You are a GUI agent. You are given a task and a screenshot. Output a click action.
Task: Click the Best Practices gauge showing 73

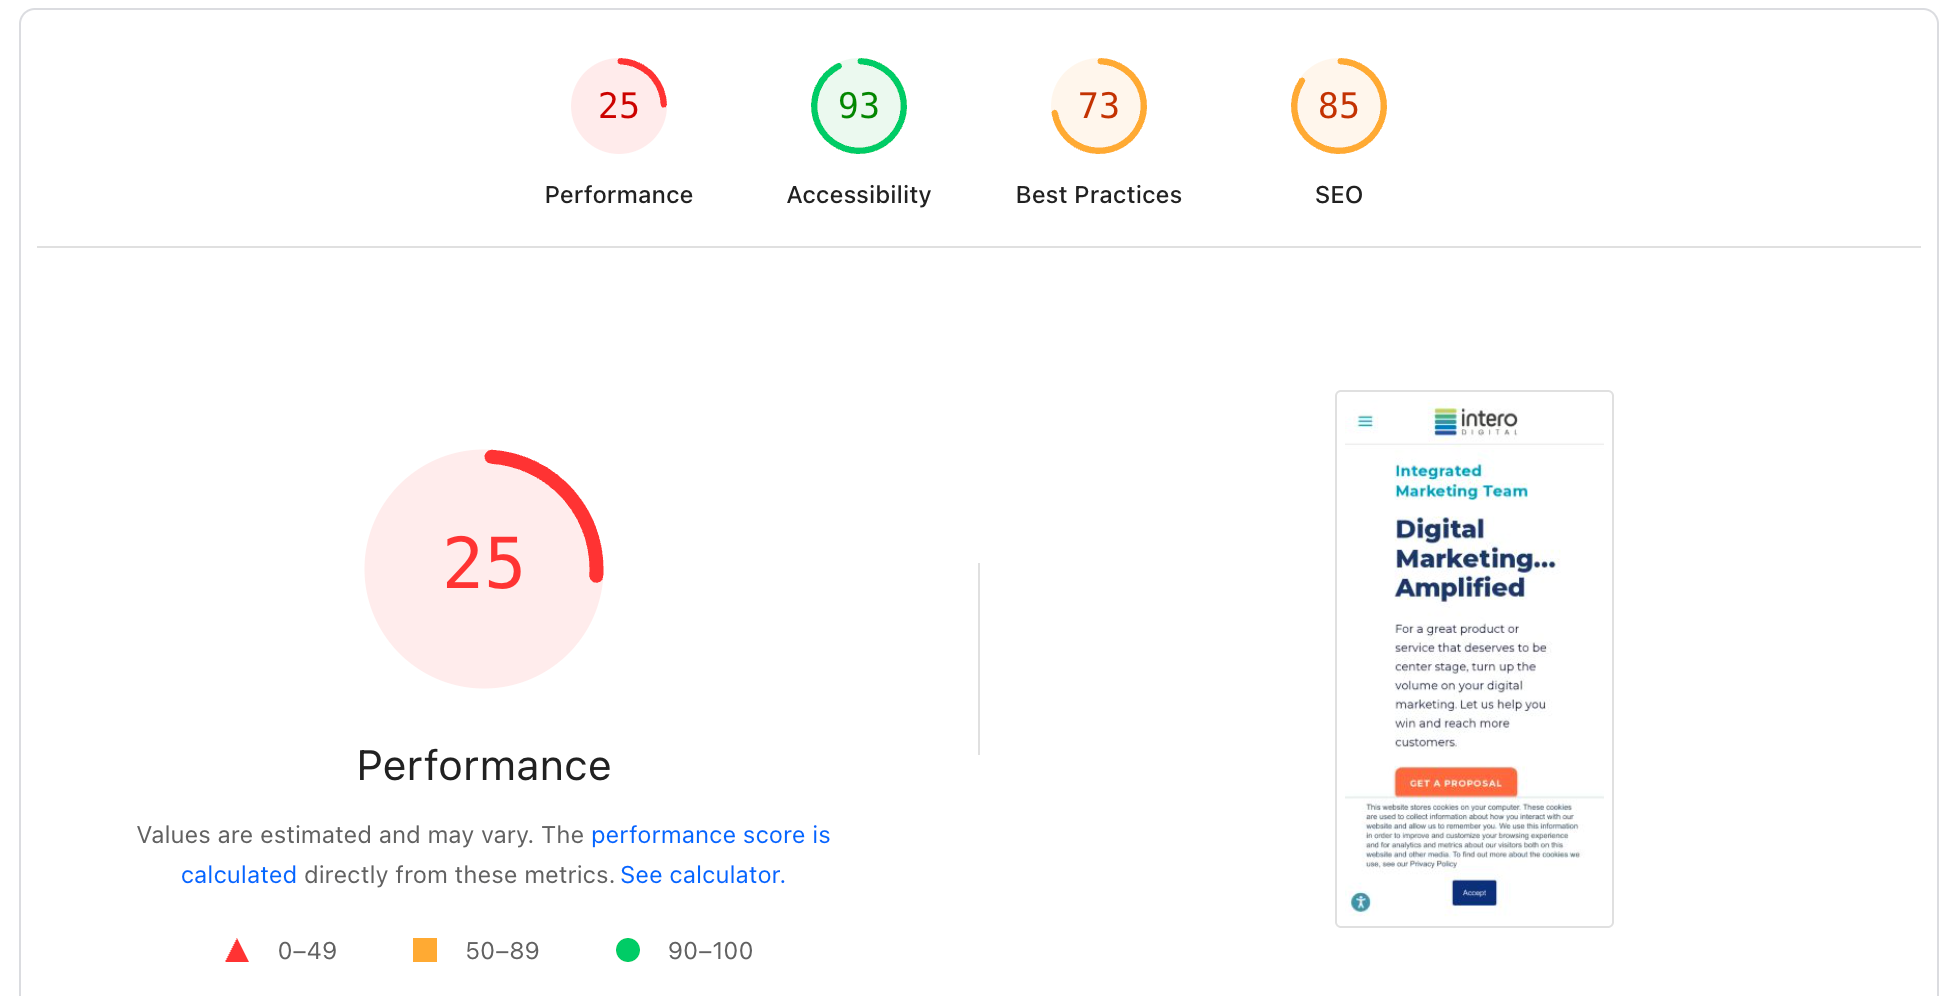coord(1098,106)
